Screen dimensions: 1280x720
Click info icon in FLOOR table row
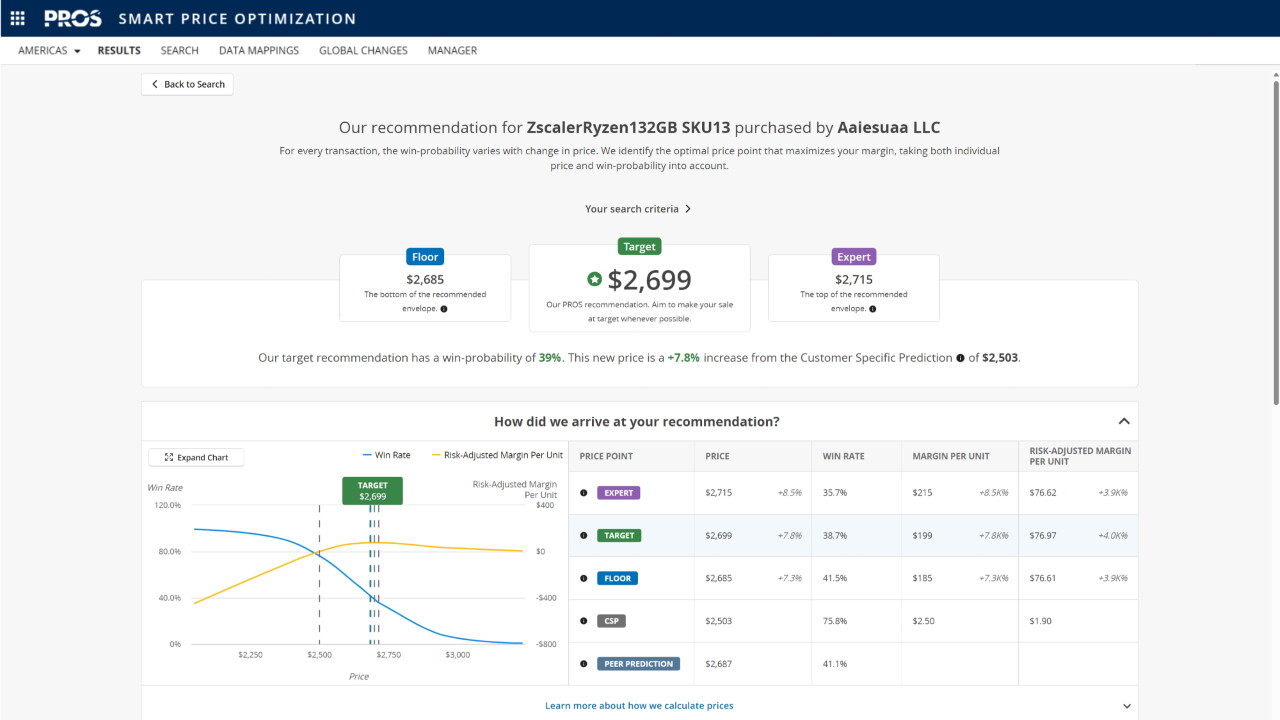click(584, 578)
